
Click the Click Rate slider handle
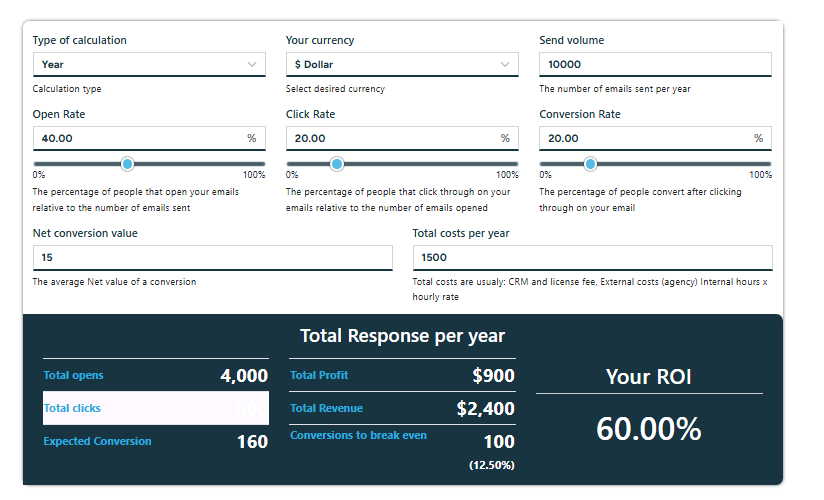[x=337, y=164]
